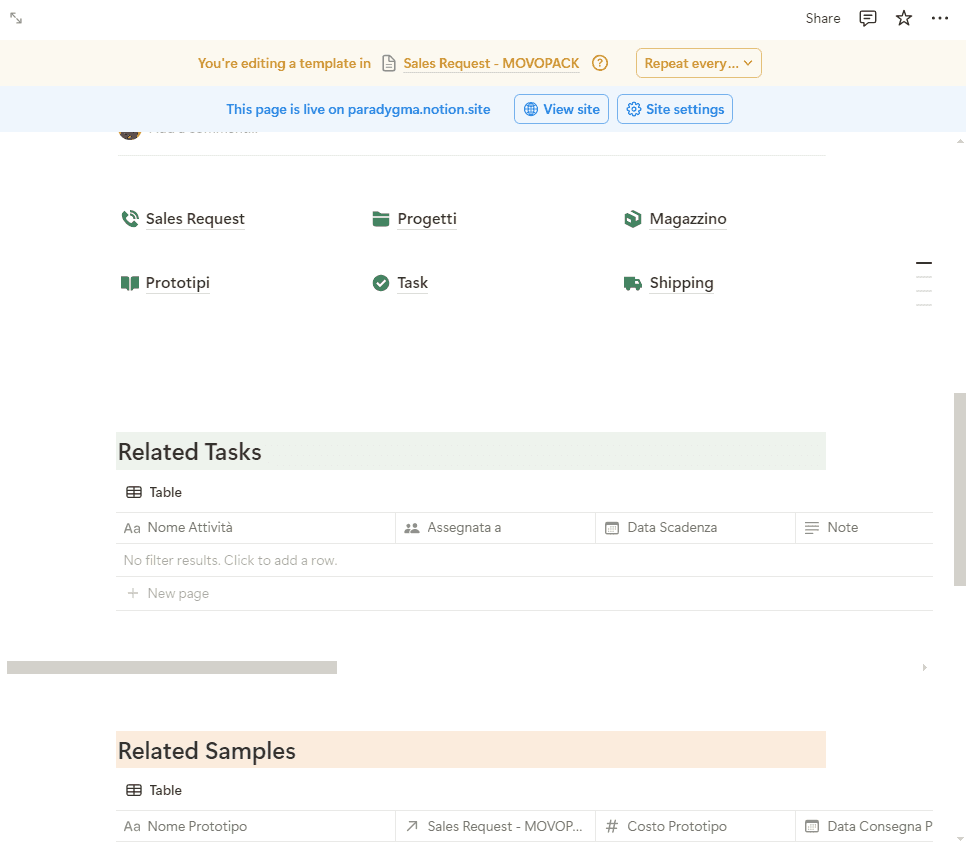Click the View site button
Image resolution: width=966 pixels, height=842 pixels.
tap(561, 109)
